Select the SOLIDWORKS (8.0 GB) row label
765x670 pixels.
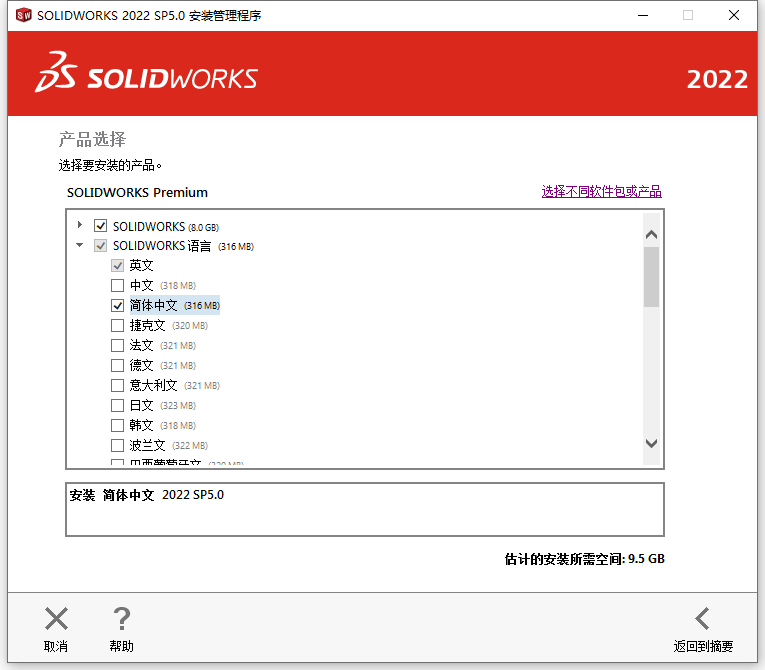tap(166, 227)
